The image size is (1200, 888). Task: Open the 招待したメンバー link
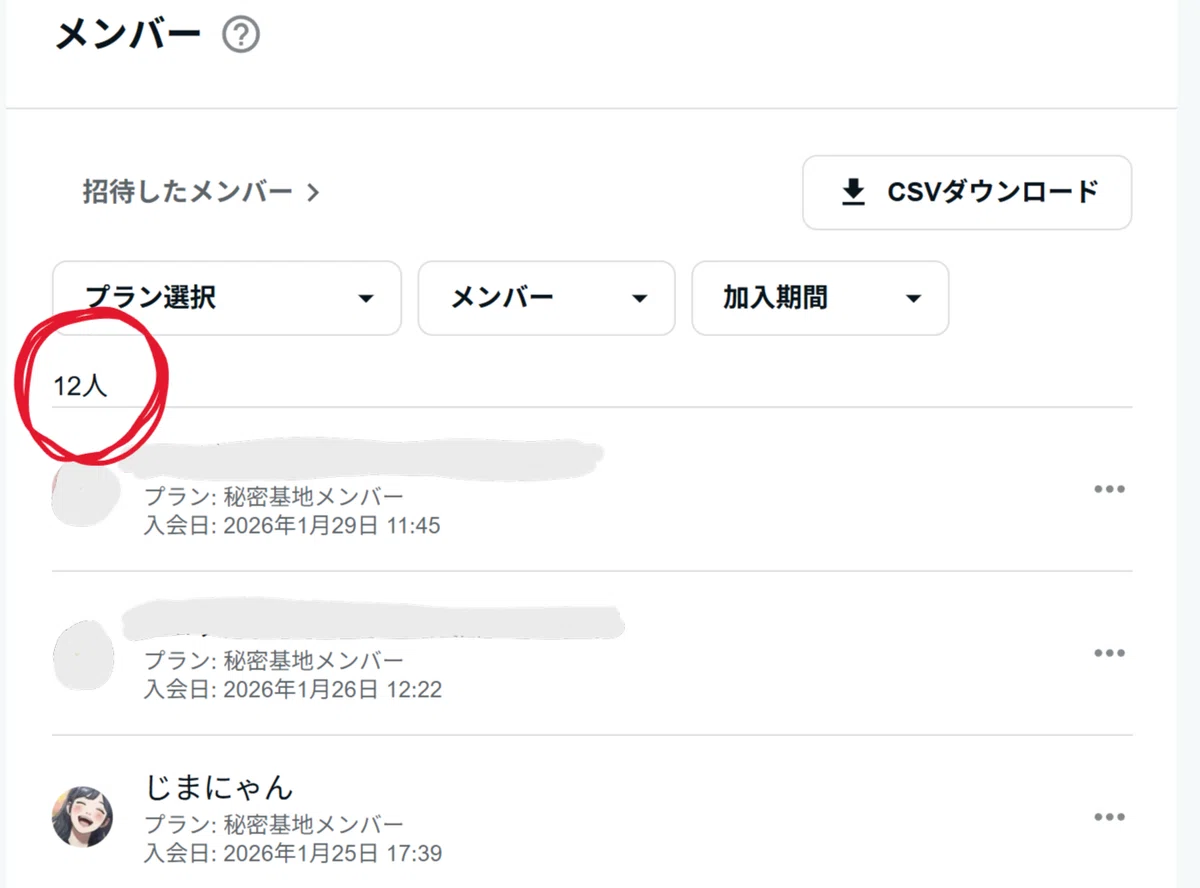pos(201,192)
